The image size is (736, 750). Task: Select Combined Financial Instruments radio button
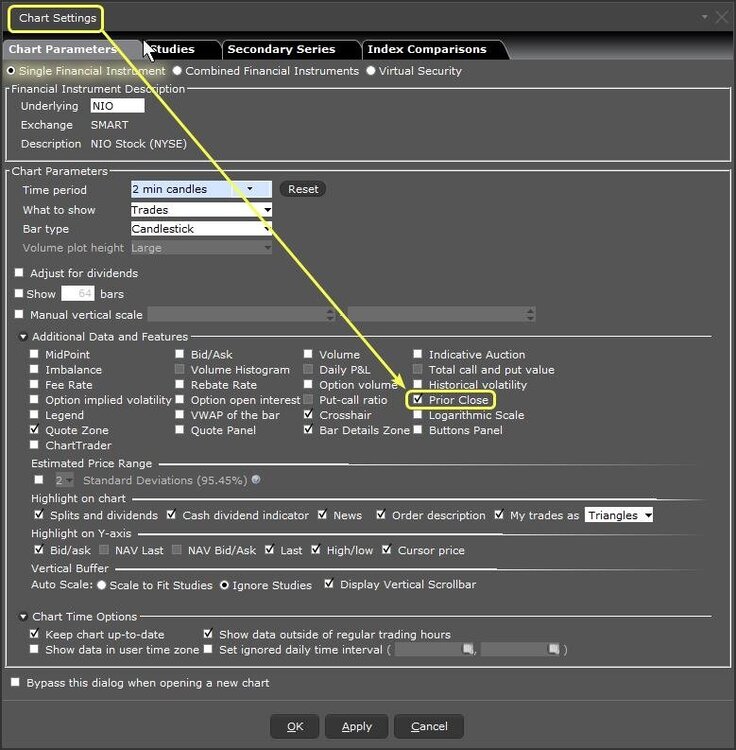coord(177,71)
